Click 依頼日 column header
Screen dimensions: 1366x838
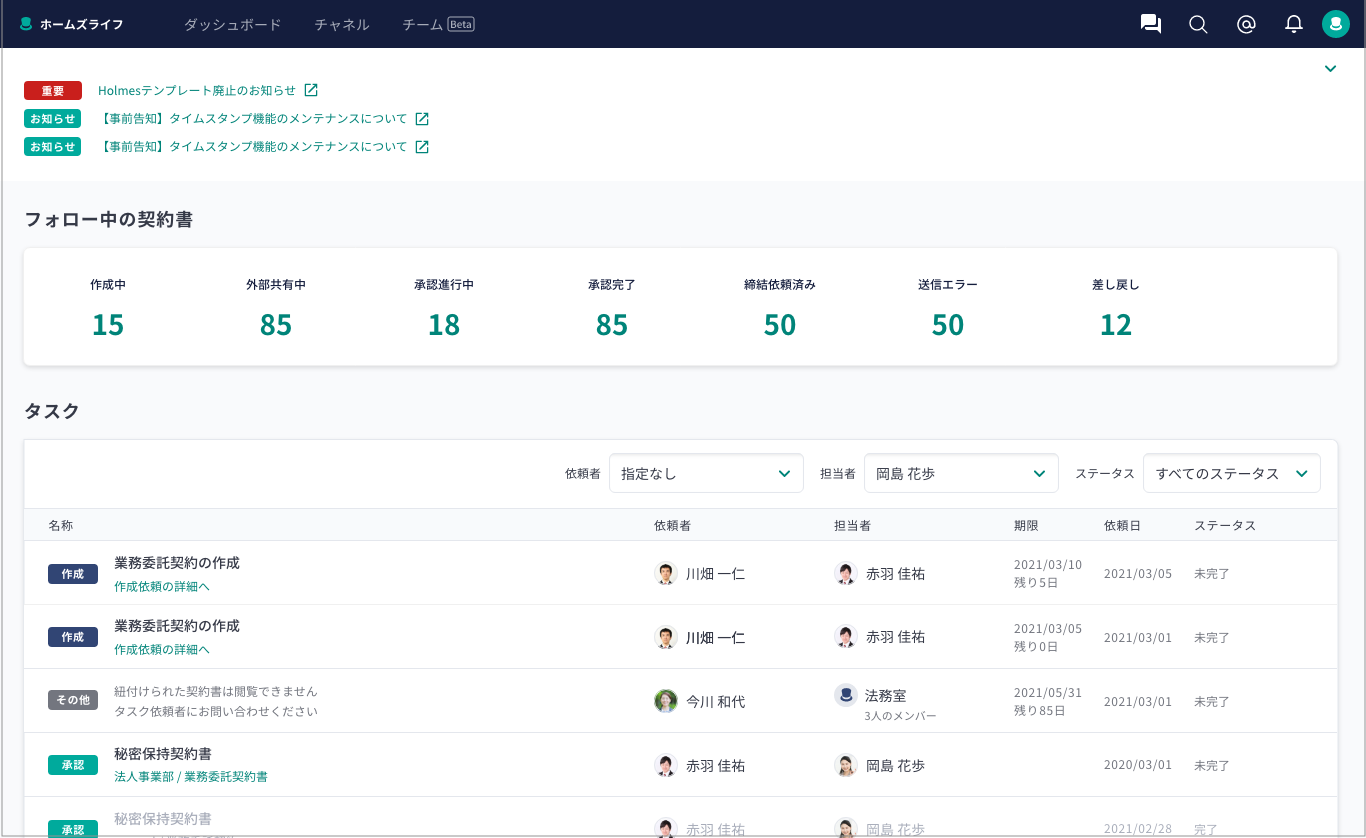click(x=1122, y=525)
